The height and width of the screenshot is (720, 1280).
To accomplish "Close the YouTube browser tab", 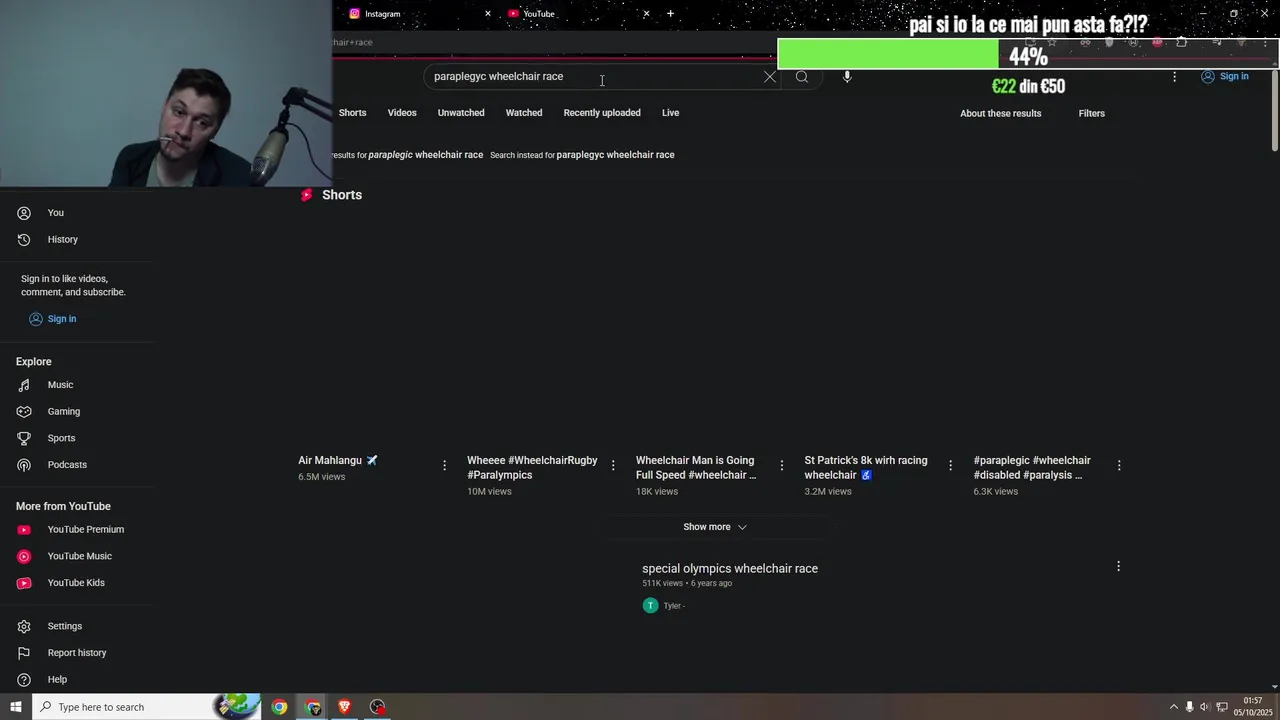I will [x=646, y=14].
